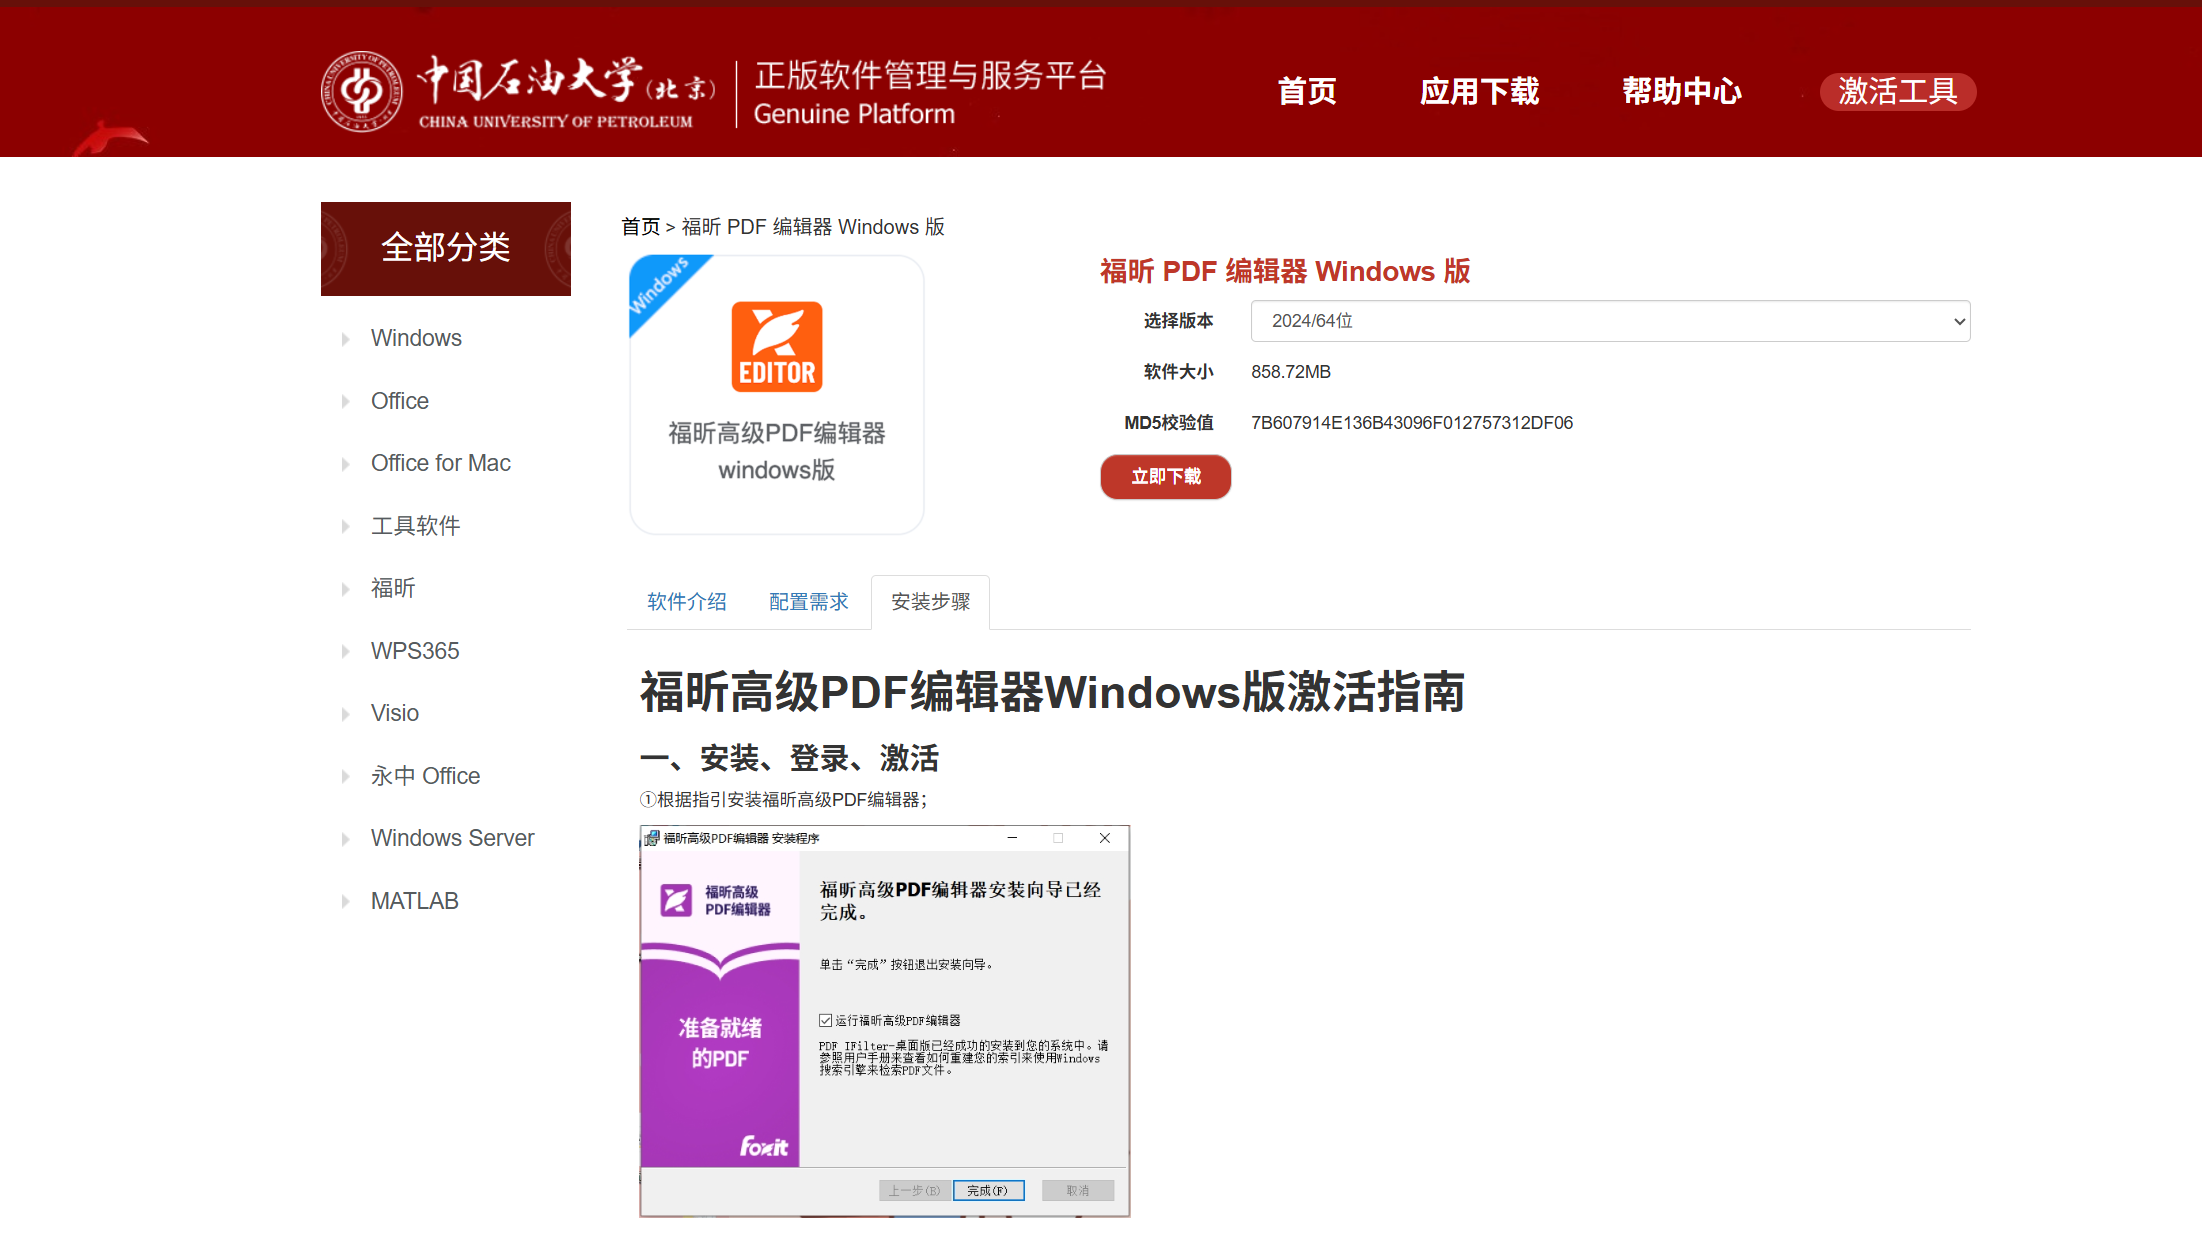Open the 激活工具 navigation button
Viewport: 2202px width, 1236px height.
[1897, 91]
